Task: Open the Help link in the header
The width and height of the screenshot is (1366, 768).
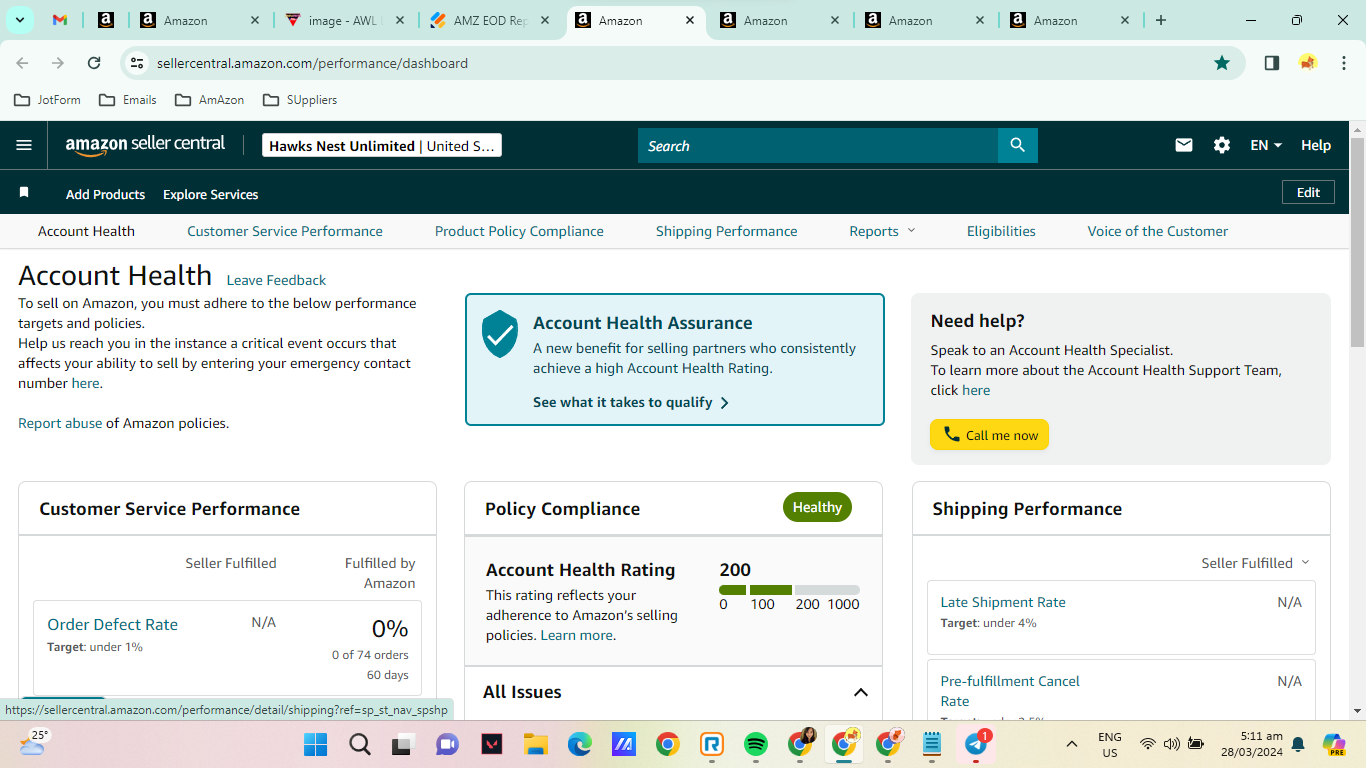Action: (x=1316, y=145)
